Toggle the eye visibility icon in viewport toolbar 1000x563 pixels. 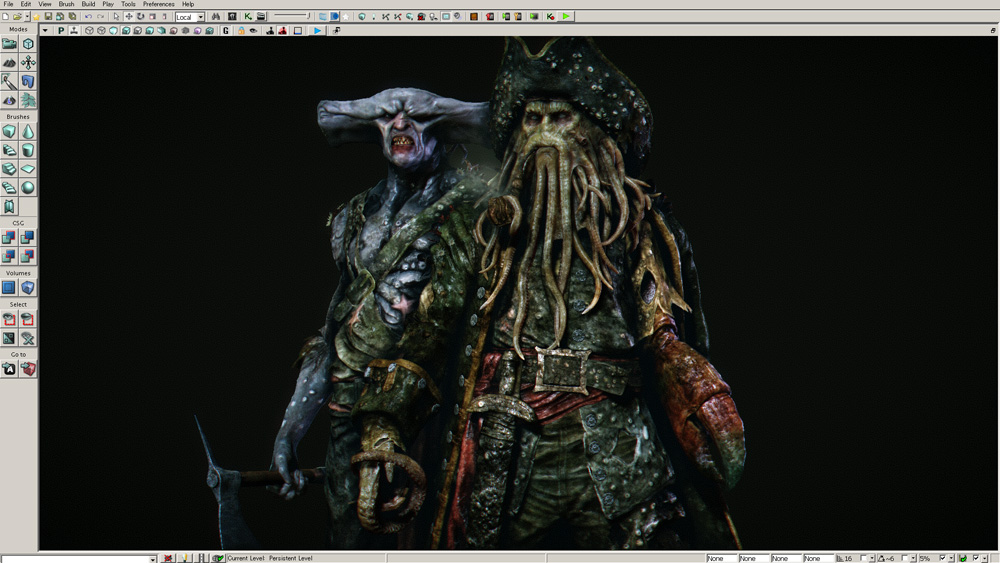254,31
